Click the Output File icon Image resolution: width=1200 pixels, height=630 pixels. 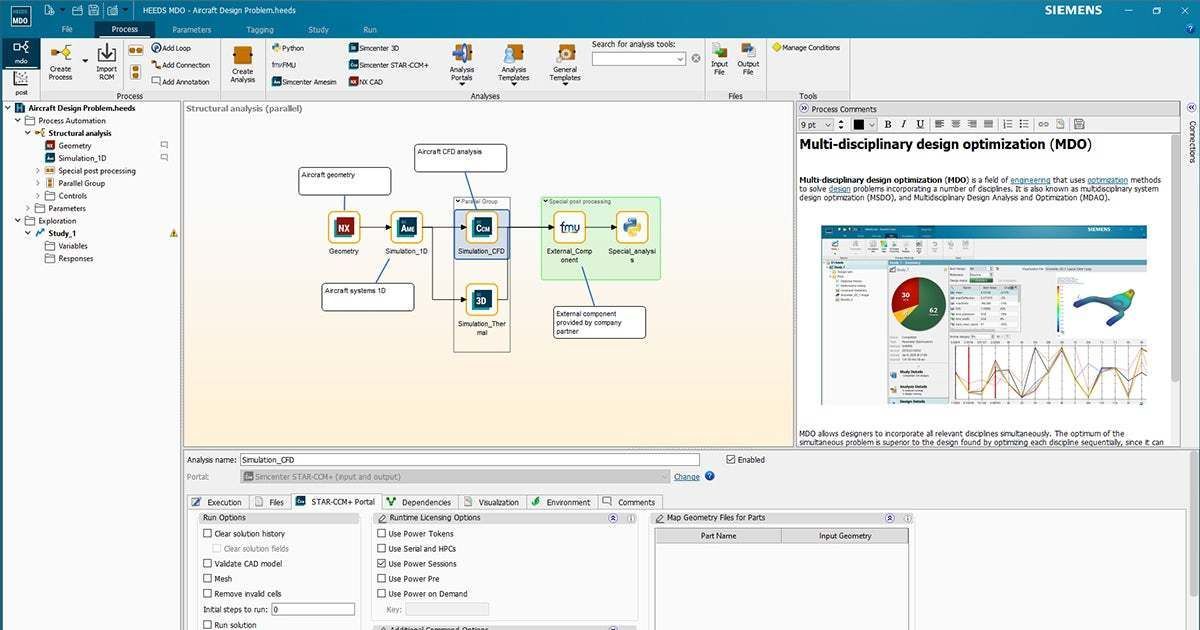748,51
